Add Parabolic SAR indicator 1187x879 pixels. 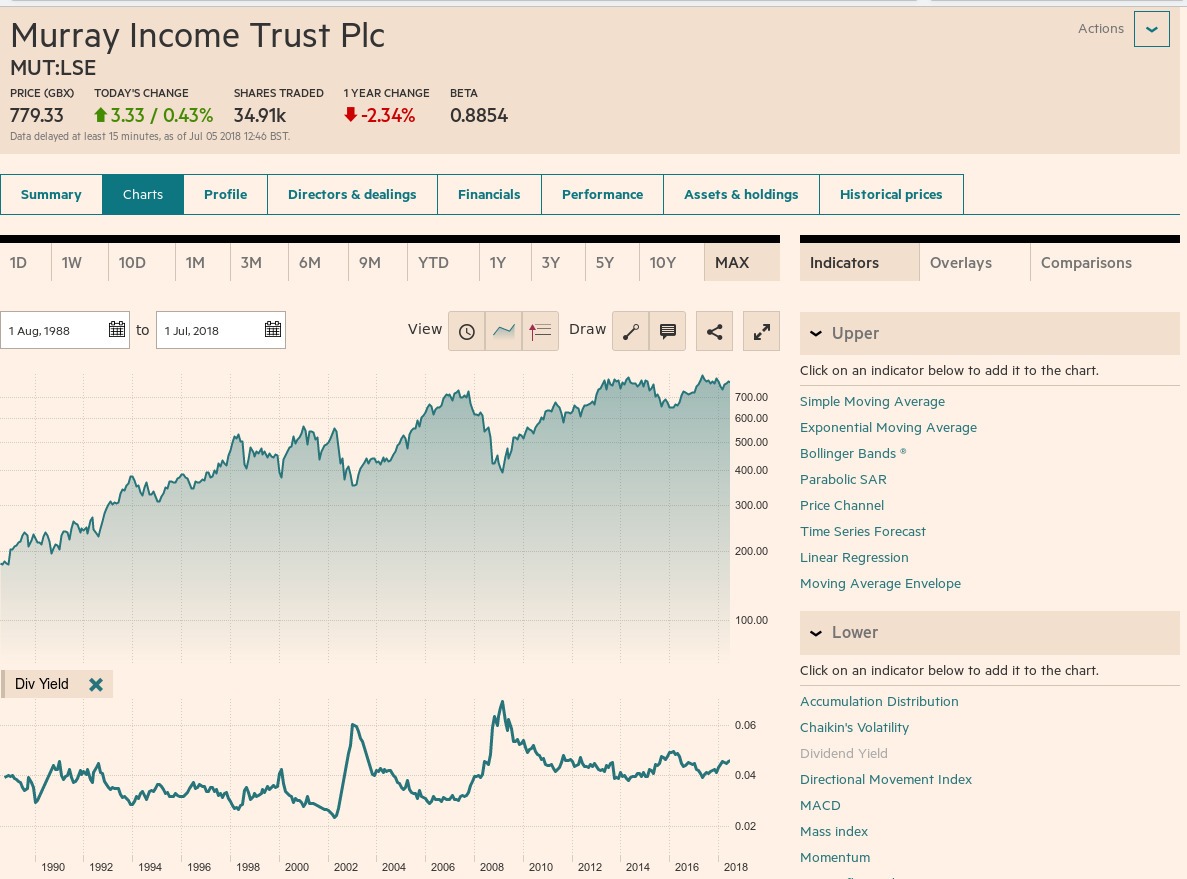(843, 480)
